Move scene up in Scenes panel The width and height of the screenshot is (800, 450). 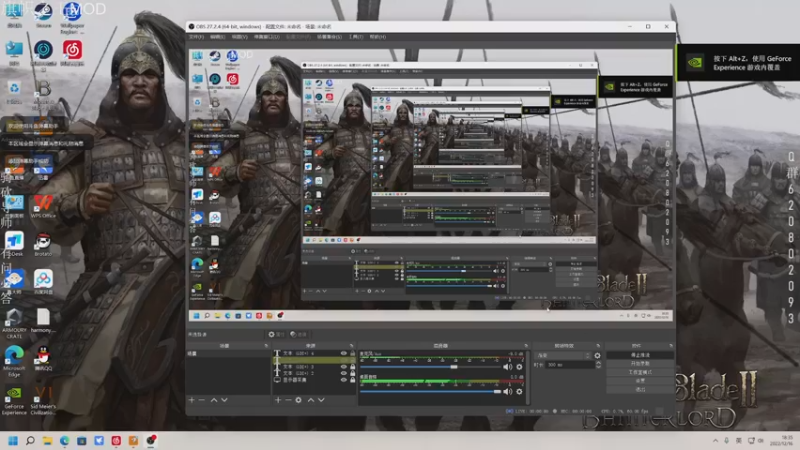214,400
